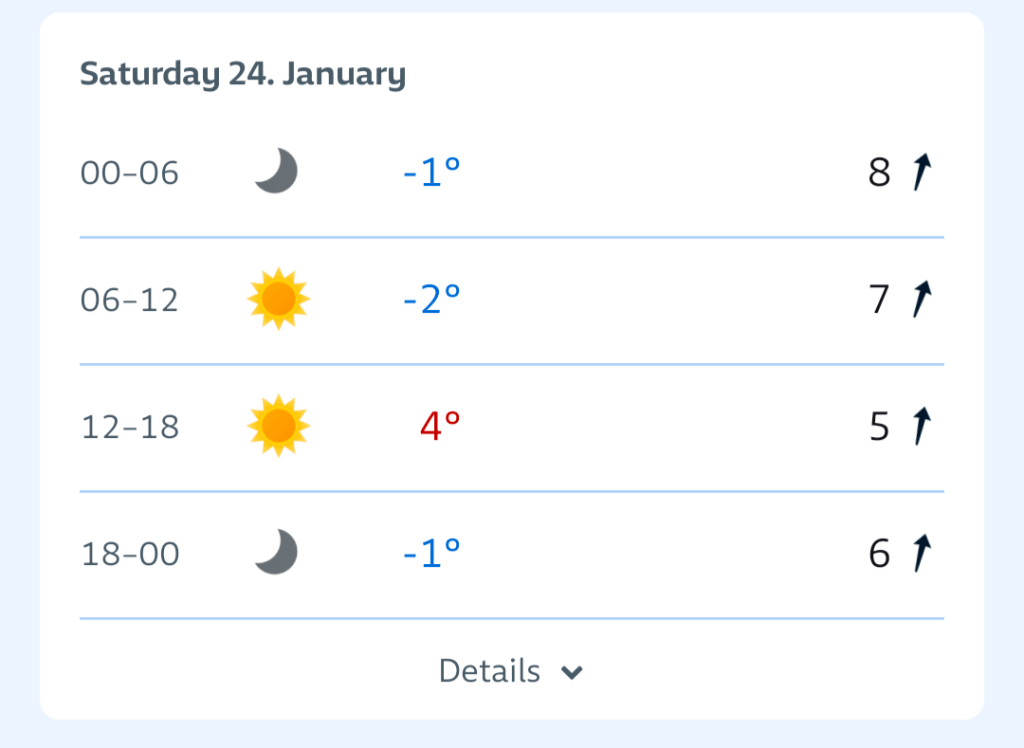Click the wind arrow beside speed 8

(922, 173)
